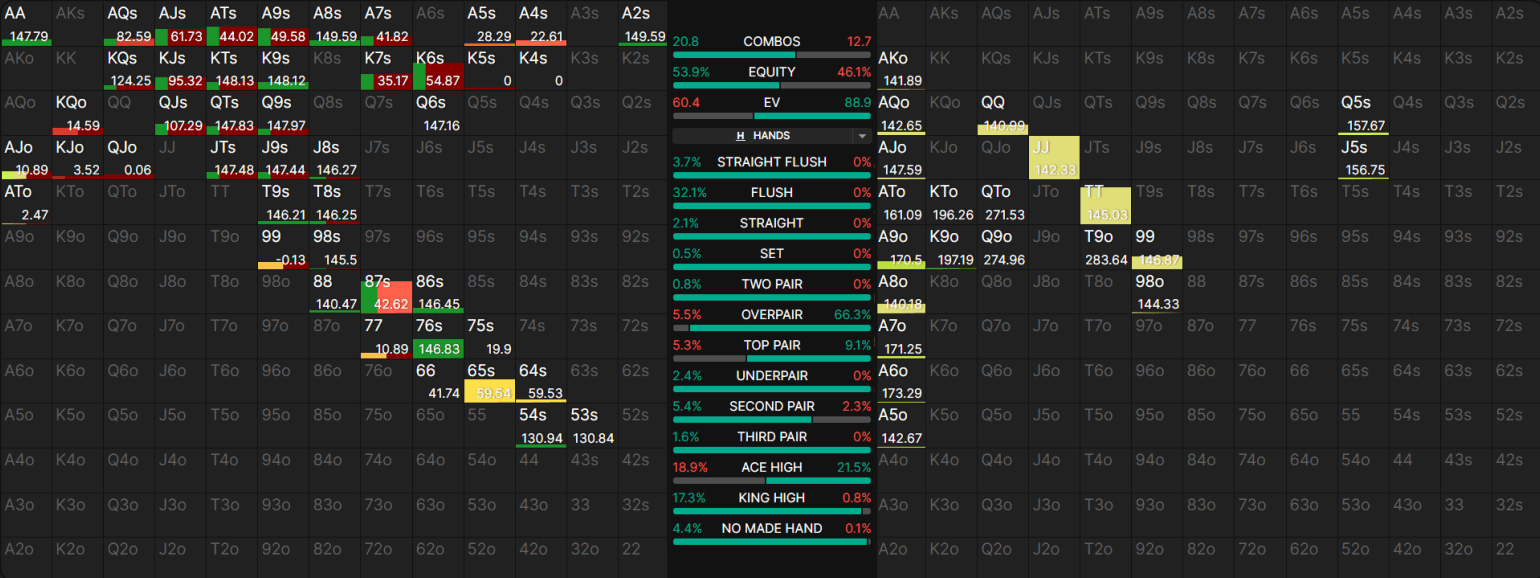The image size is (1540, 578).
Task: Click the K6s cell showing 54.87
Action: 437,69
